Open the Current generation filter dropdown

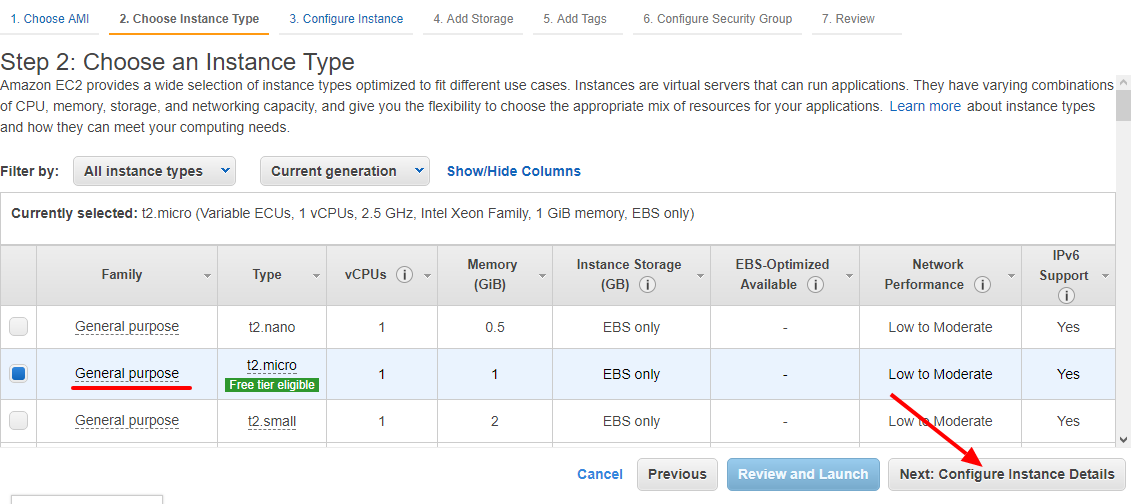pyautogui.click(x=344, y=171)
